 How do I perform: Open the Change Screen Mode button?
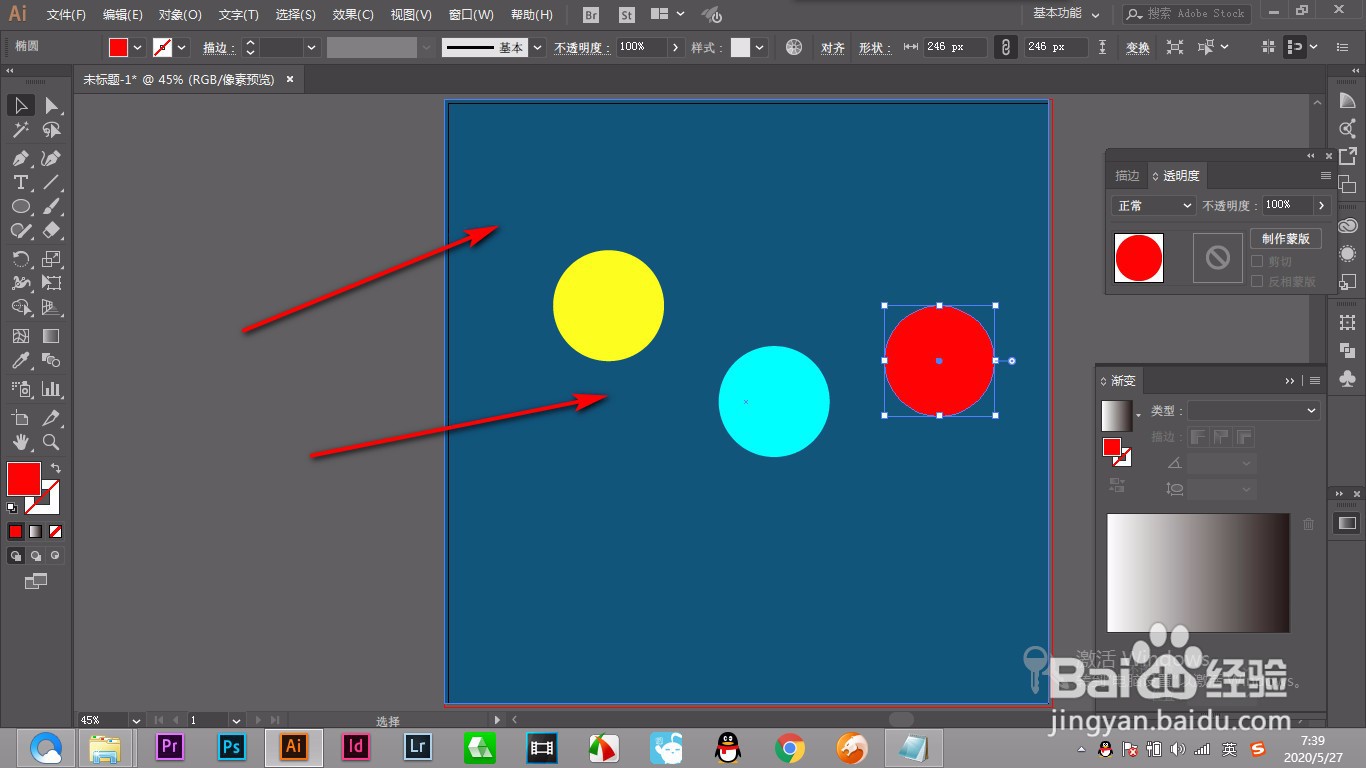pyautogui.click(x=36, y=580)
